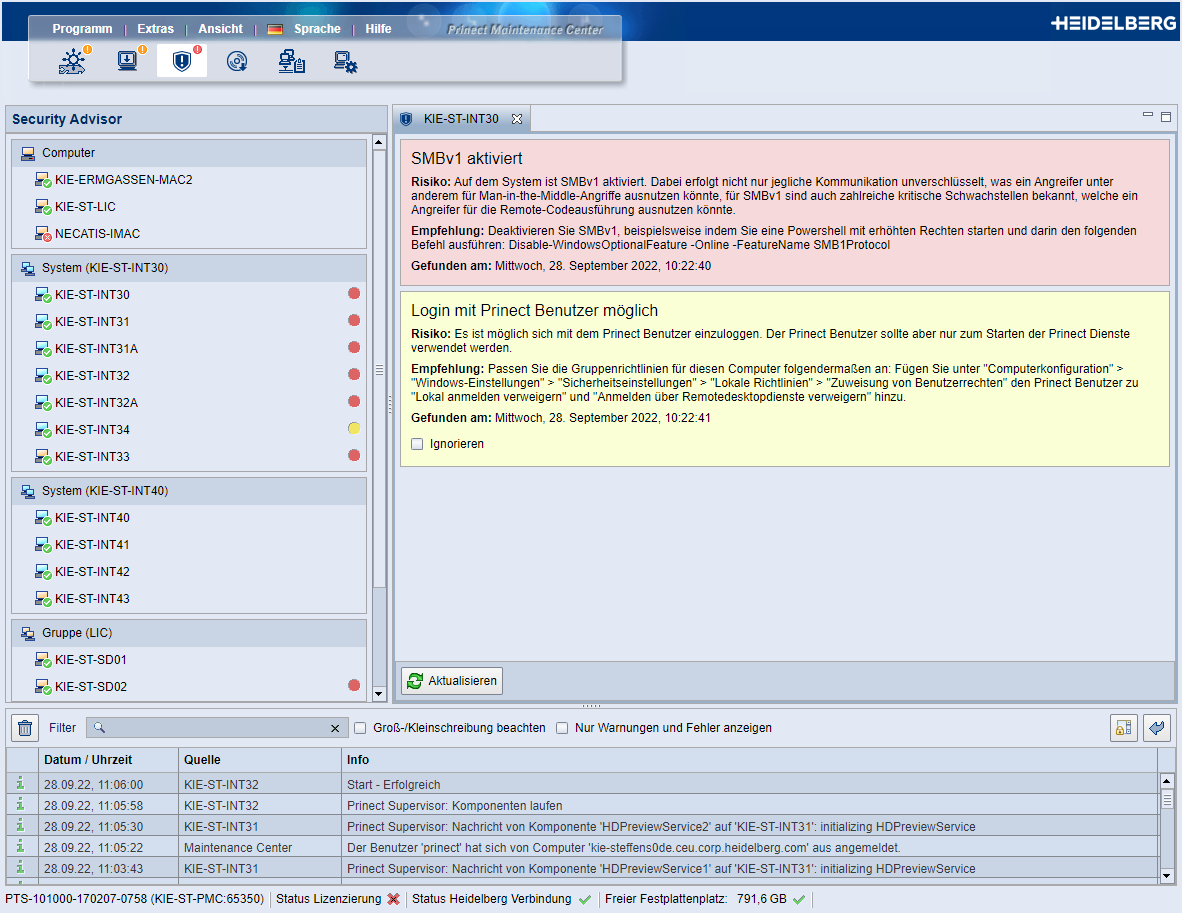Click the free disk space check icon

point(799,899)
